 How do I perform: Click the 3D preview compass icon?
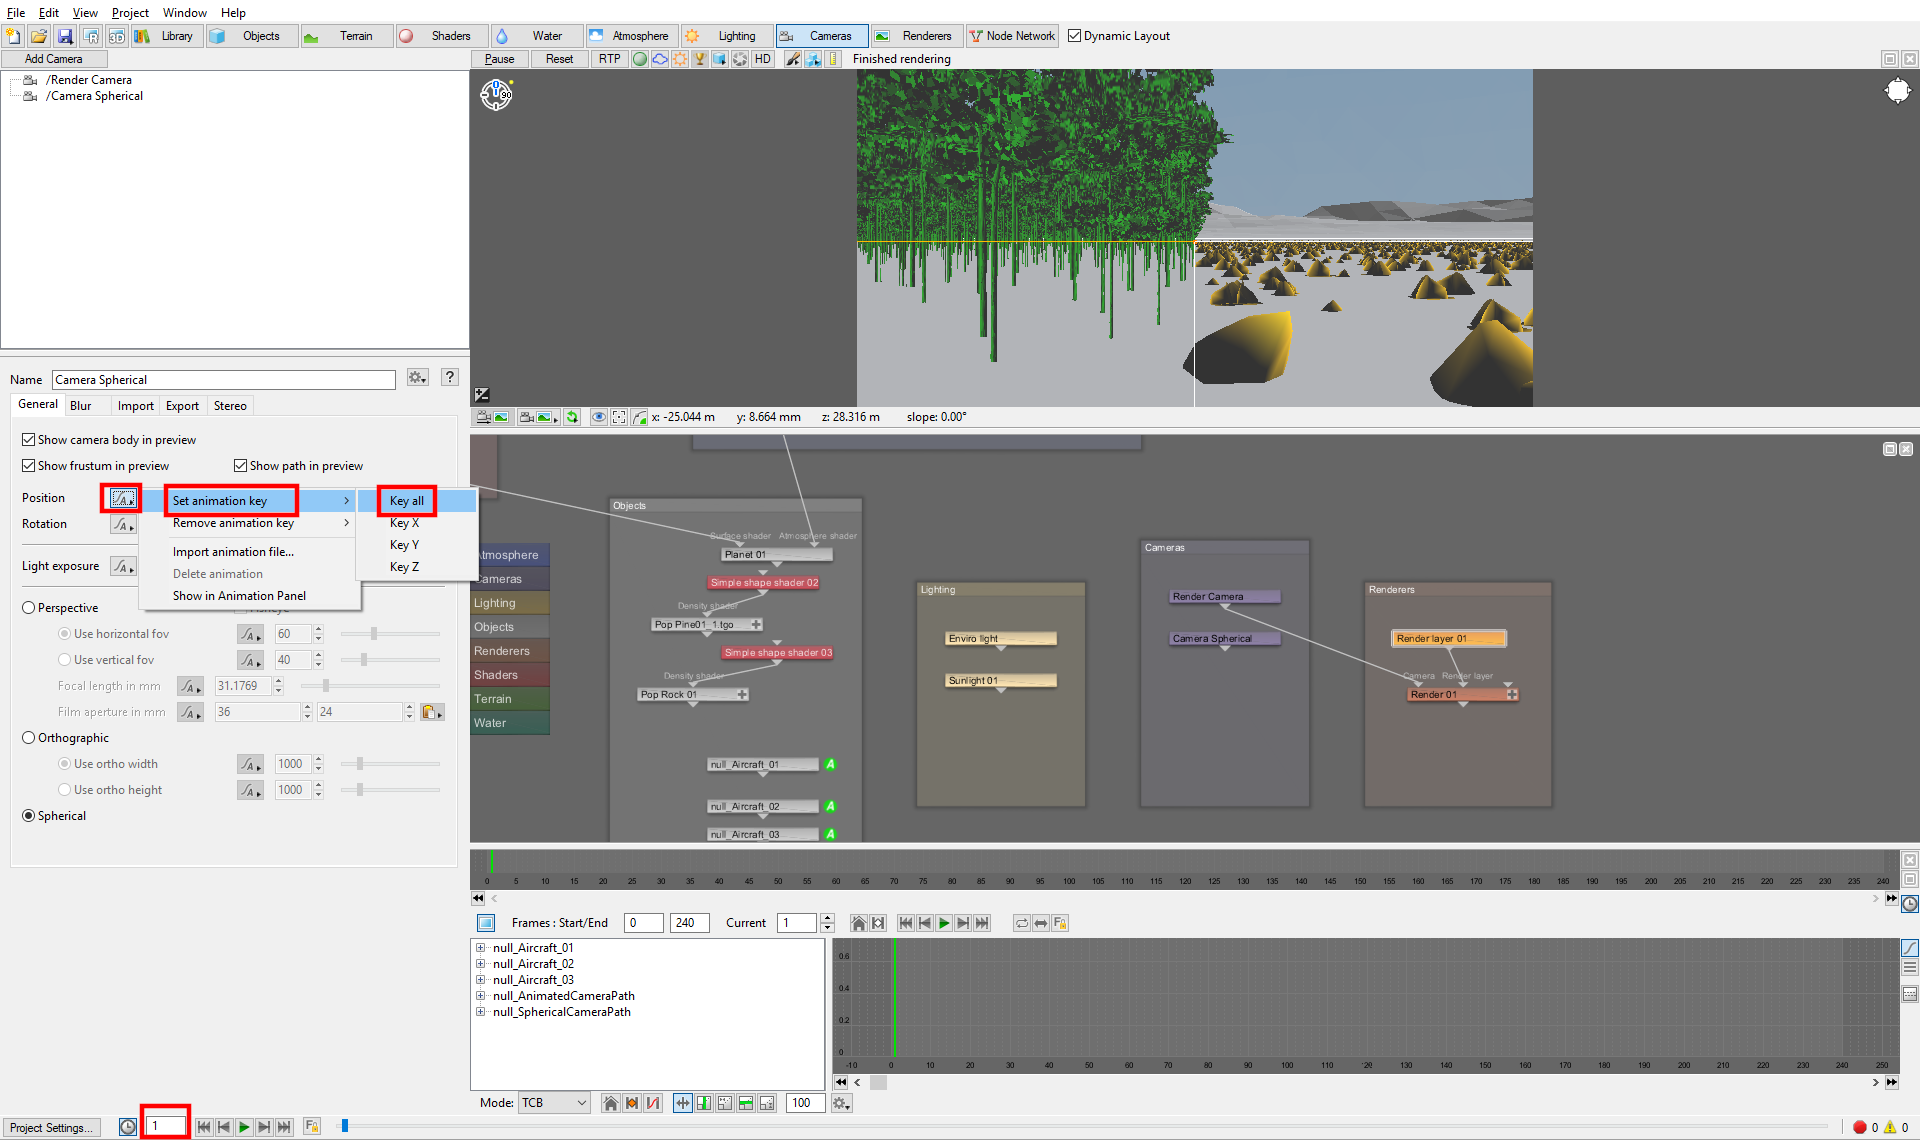pos(496,95)
